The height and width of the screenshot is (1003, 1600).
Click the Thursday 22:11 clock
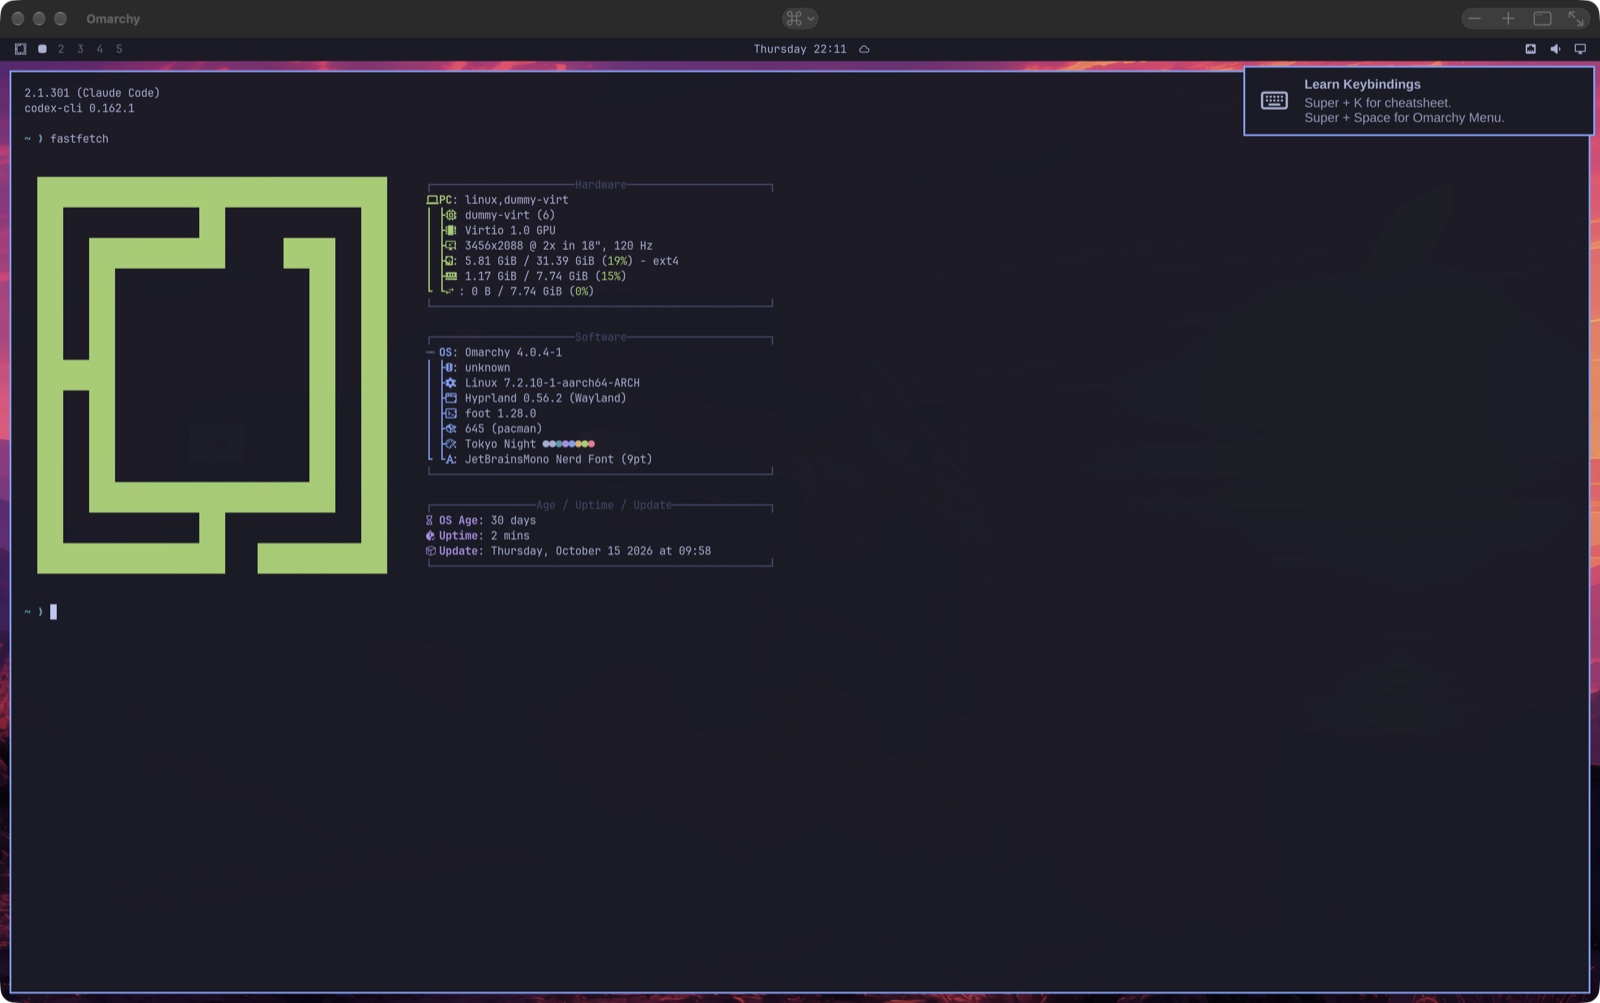coord(800,49)
